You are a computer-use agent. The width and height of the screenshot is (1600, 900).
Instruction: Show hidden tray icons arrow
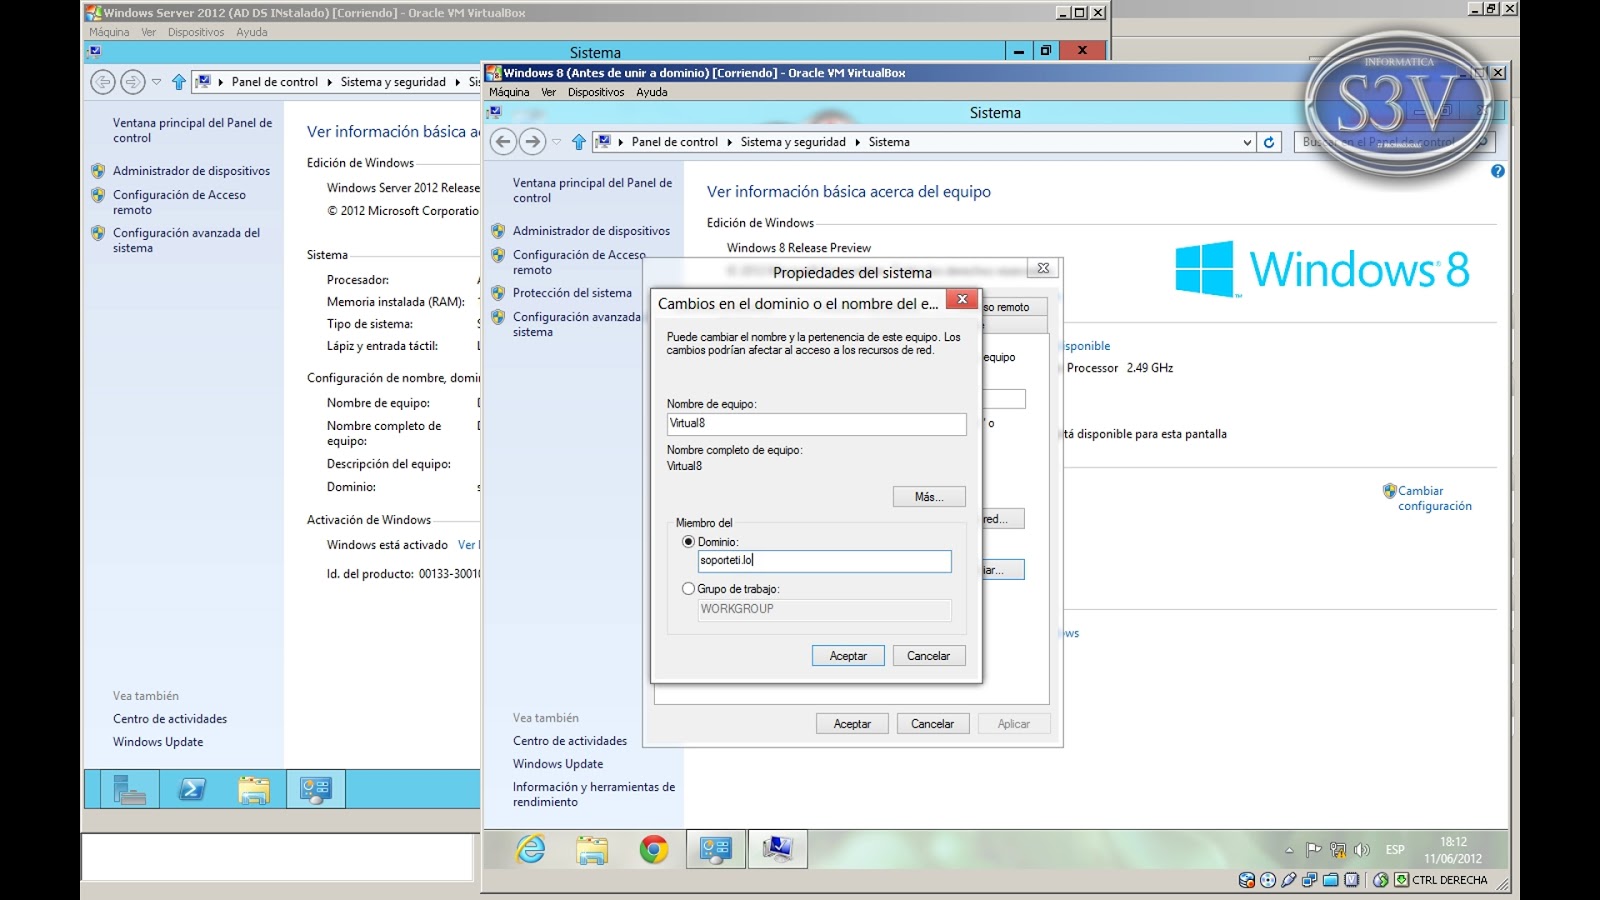(1289, 850)
